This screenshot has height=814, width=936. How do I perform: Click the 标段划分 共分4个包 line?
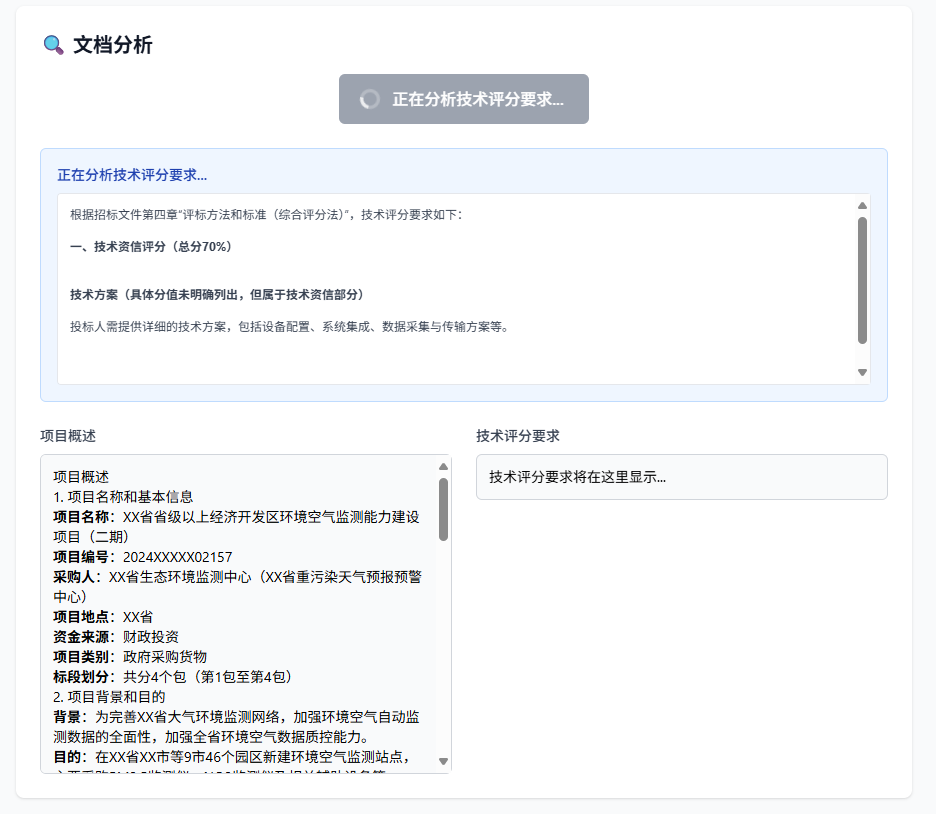pyautogui.click(x=172, y=677)
